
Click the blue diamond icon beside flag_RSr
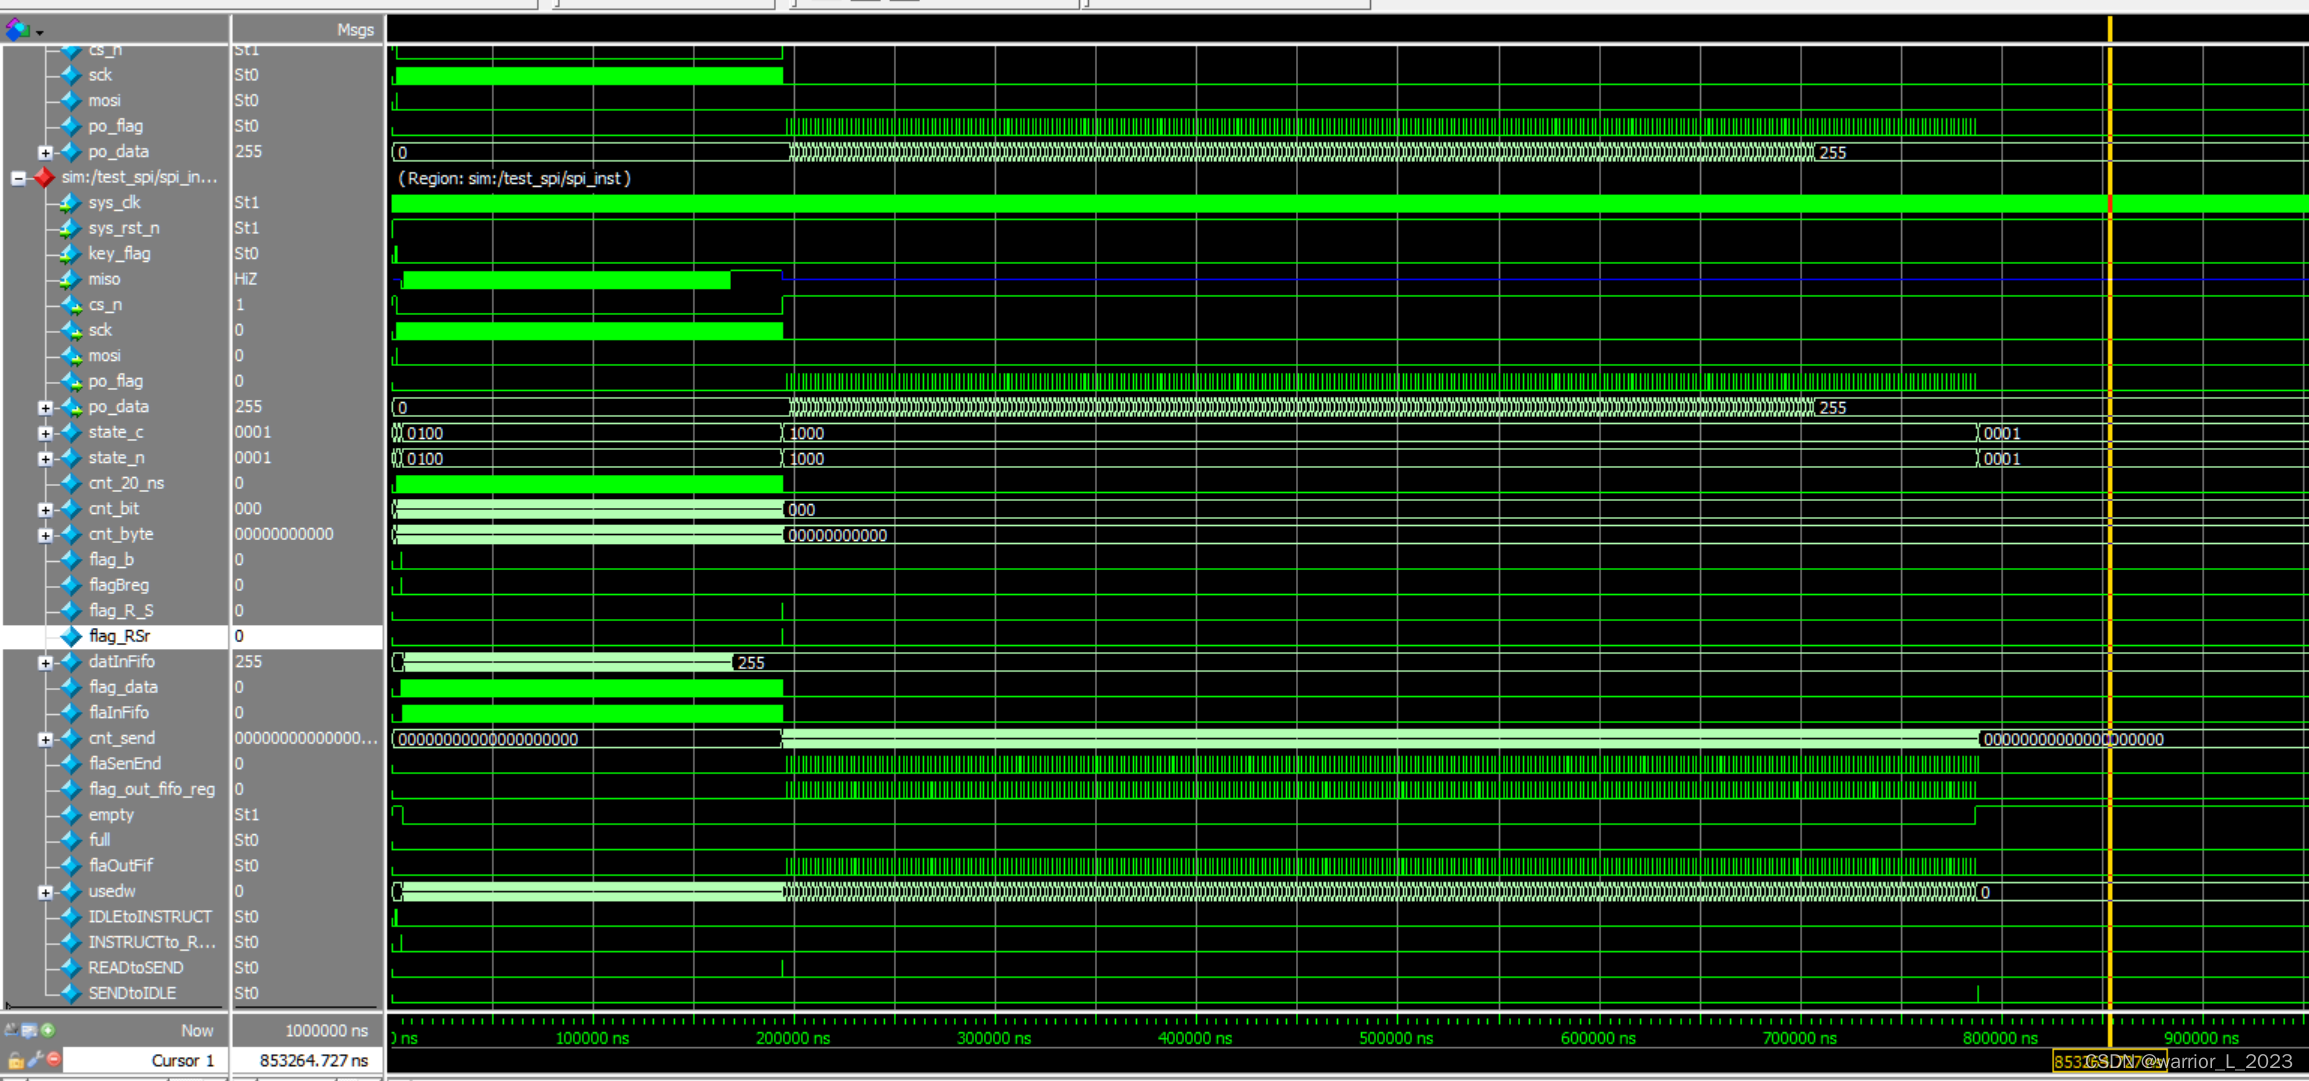71,636
